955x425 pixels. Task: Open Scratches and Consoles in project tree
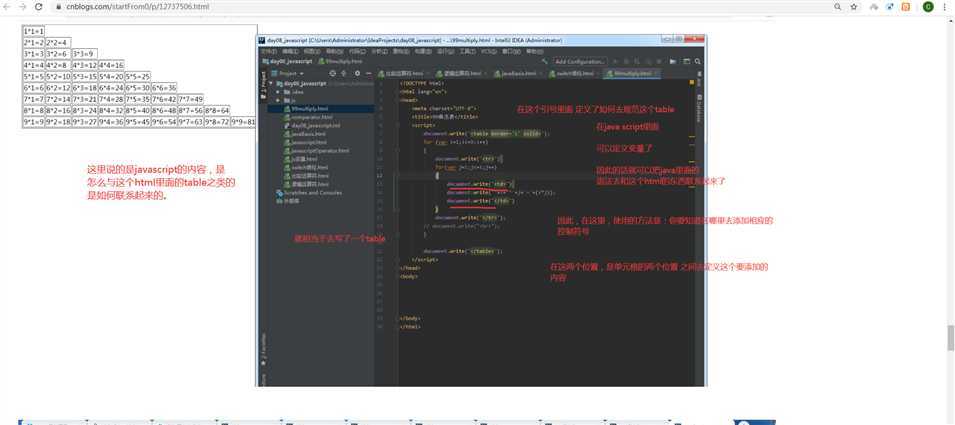click(309, 192)
